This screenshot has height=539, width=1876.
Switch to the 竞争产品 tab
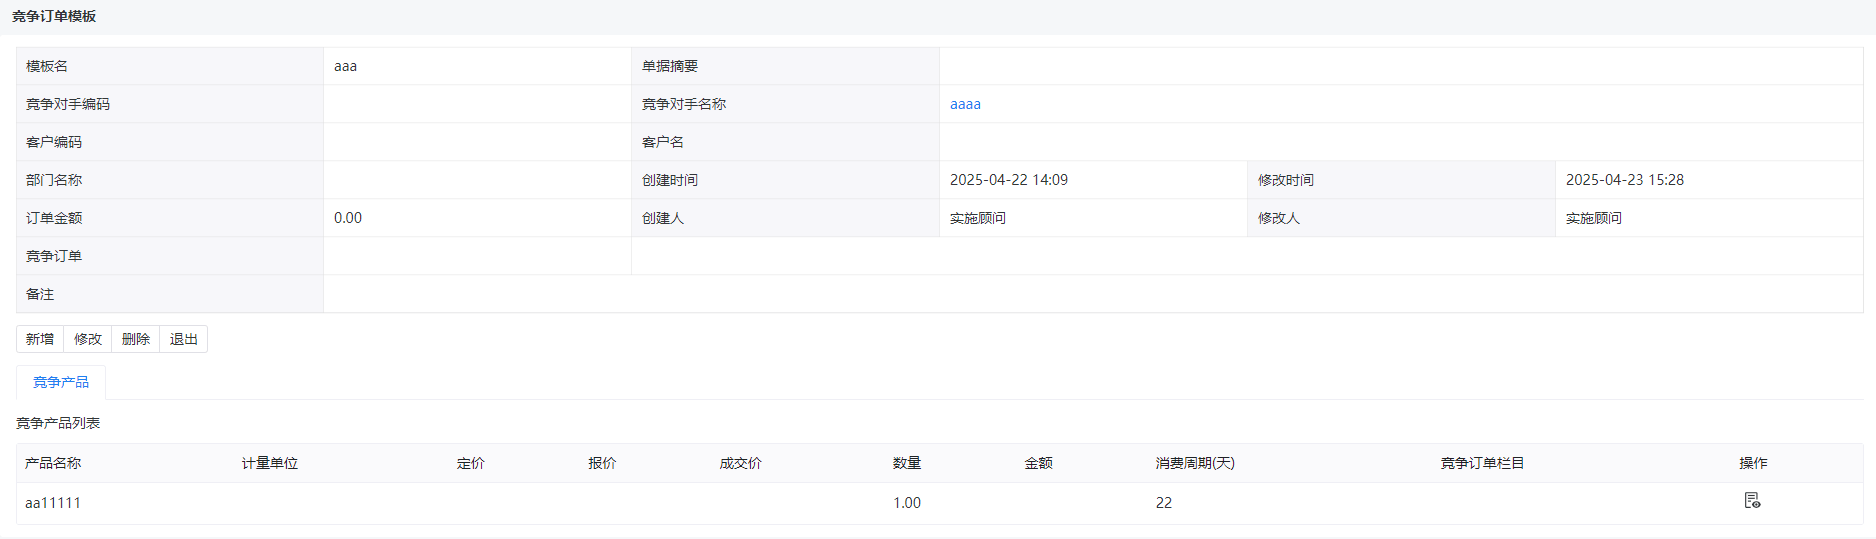coord(61,382)
